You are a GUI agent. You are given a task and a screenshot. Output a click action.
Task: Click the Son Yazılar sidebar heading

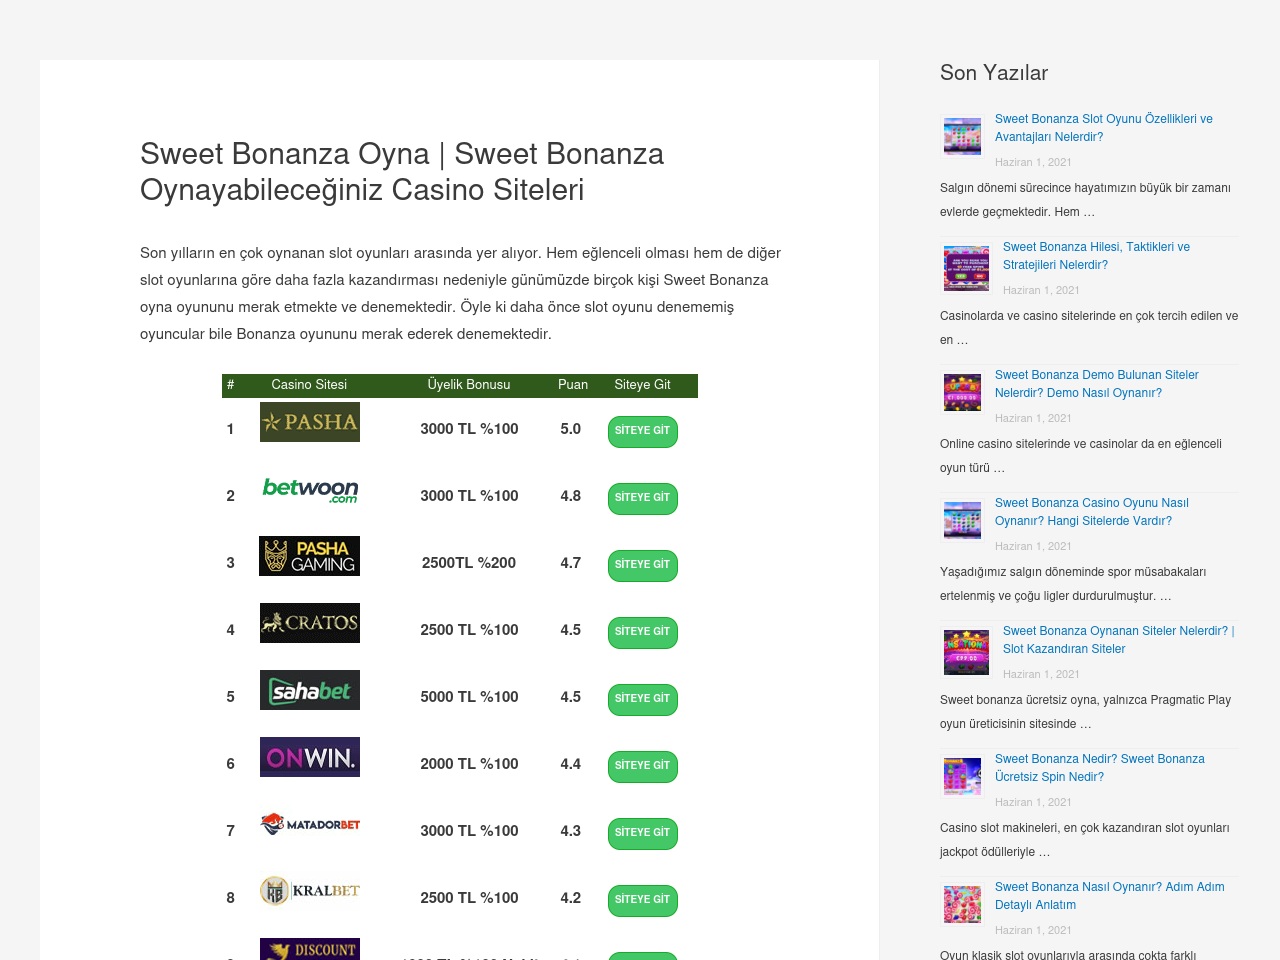click(x=994, y=73)
